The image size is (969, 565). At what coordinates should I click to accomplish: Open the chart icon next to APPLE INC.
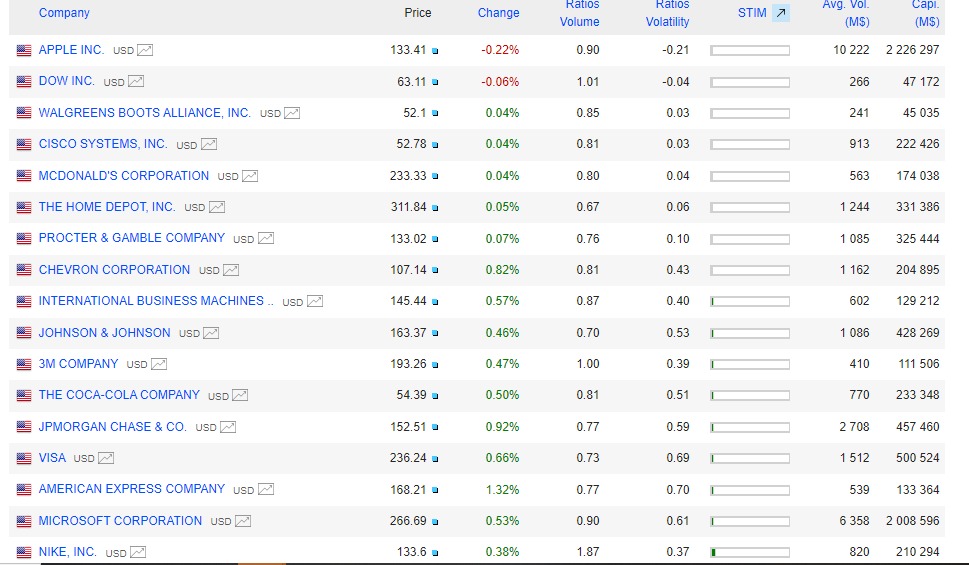[145, 50]
